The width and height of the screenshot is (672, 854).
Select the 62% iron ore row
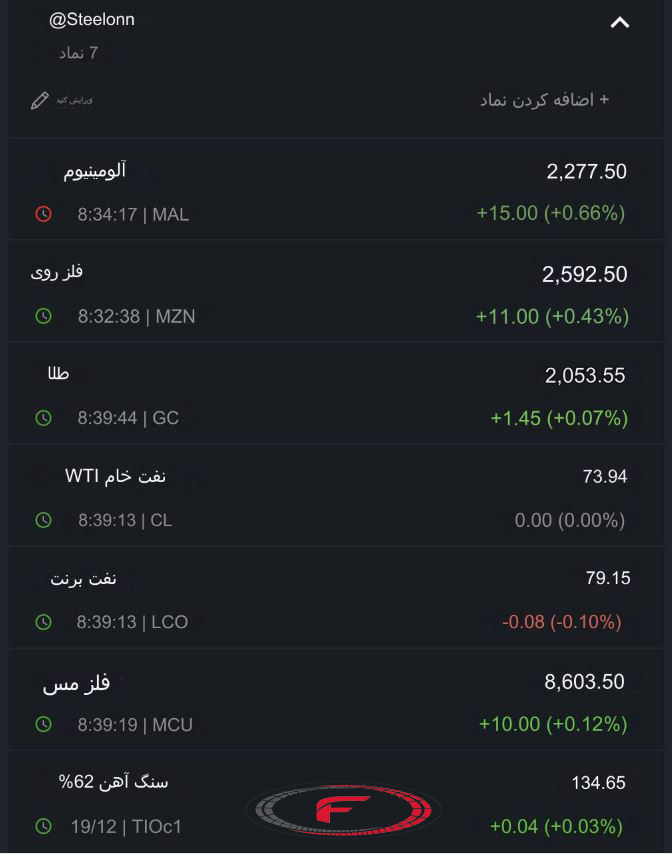click(336, 802)
